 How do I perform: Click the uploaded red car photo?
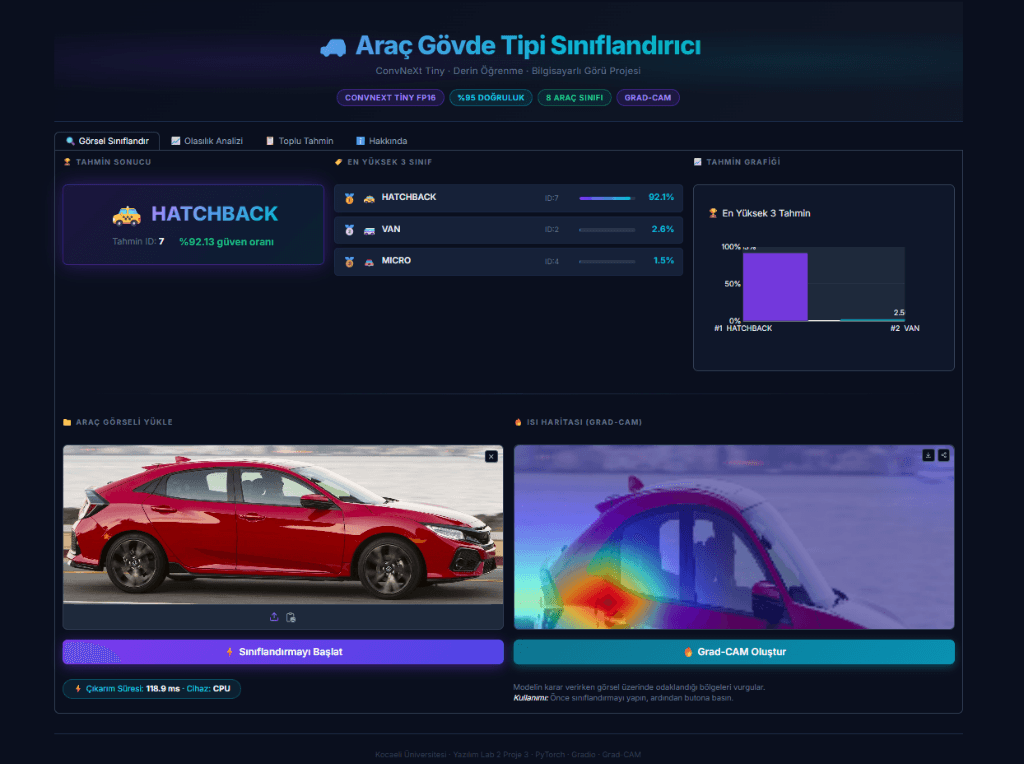pyautogui.click(x=283, y=525)
